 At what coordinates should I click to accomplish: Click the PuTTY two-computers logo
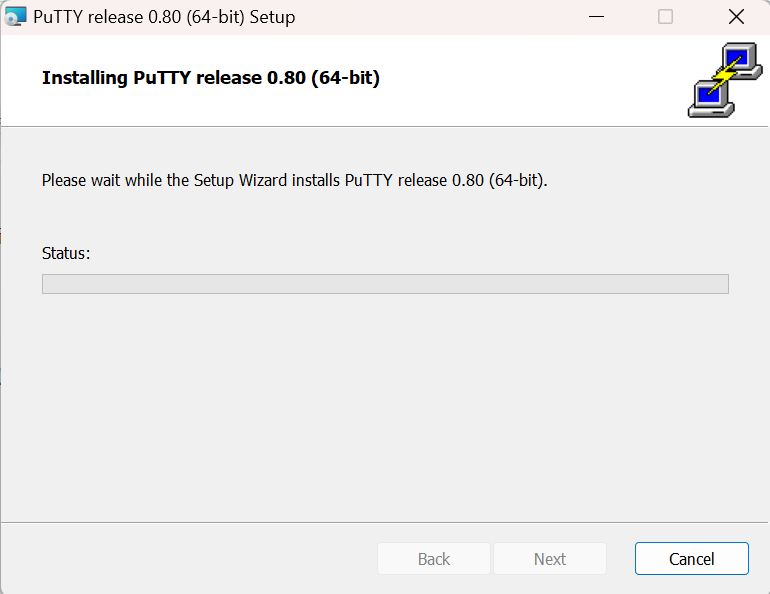(x=725, y=80)
